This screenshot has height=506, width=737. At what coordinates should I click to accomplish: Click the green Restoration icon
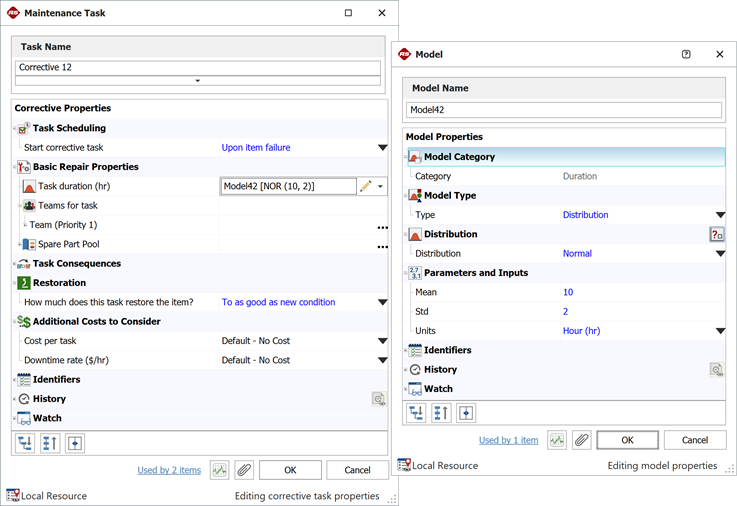point(24,283)
